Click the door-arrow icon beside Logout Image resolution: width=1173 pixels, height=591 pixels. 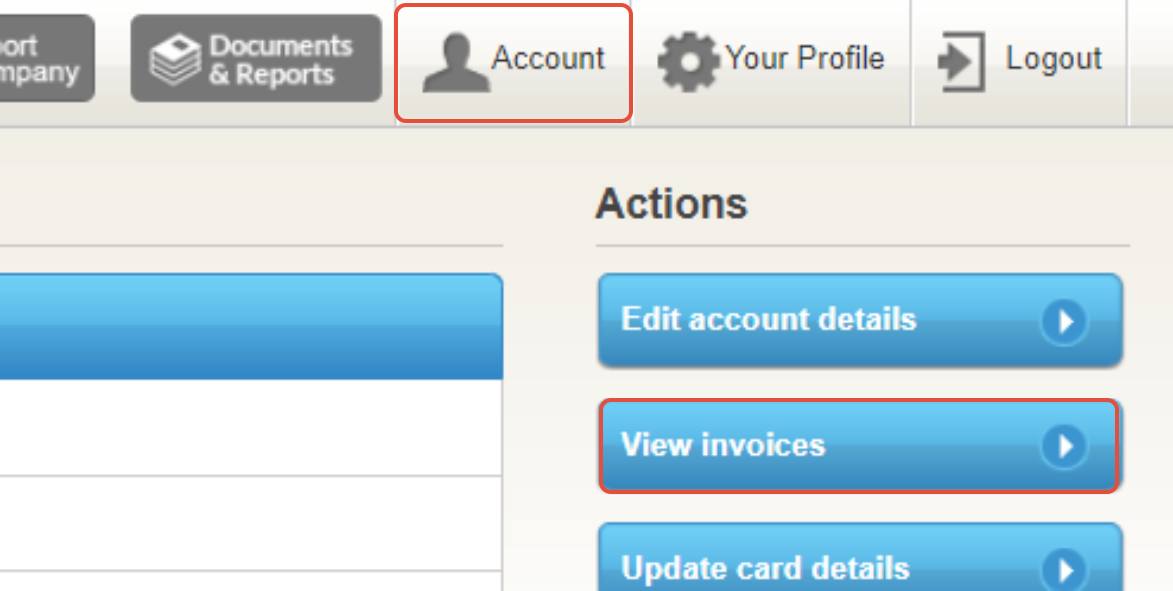(962, 60)
